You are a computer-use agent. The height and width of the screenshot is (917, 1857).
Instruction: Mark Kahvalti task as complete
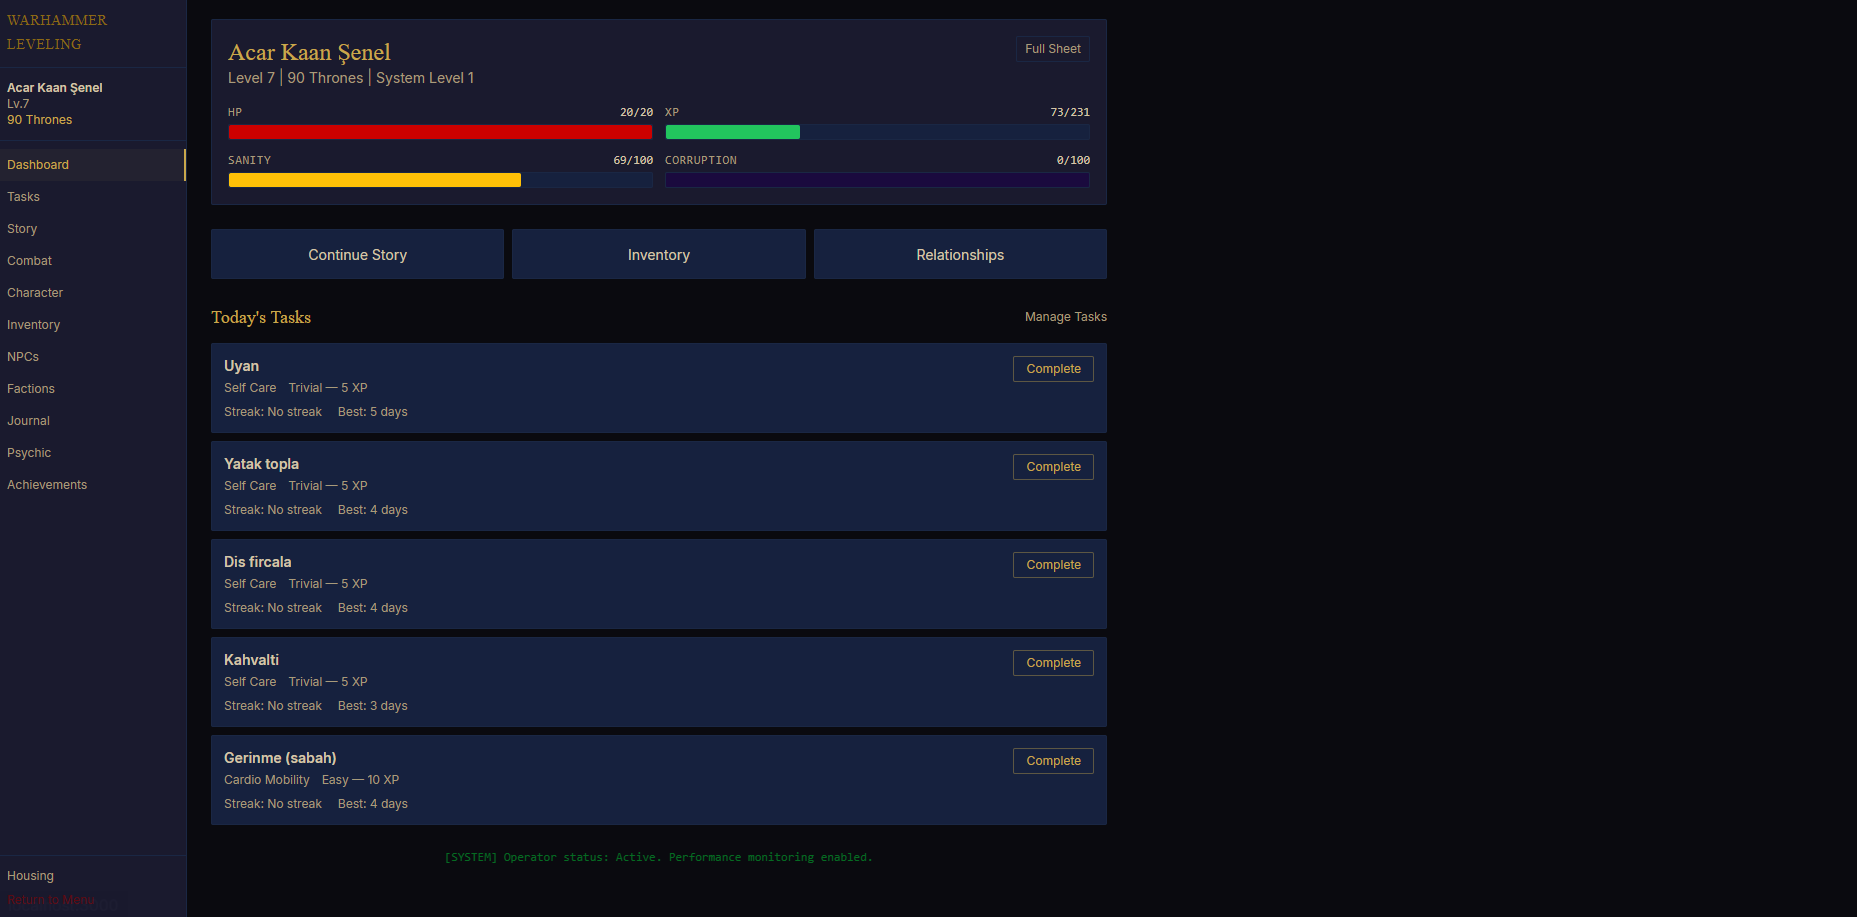[x=1053, y=663]
